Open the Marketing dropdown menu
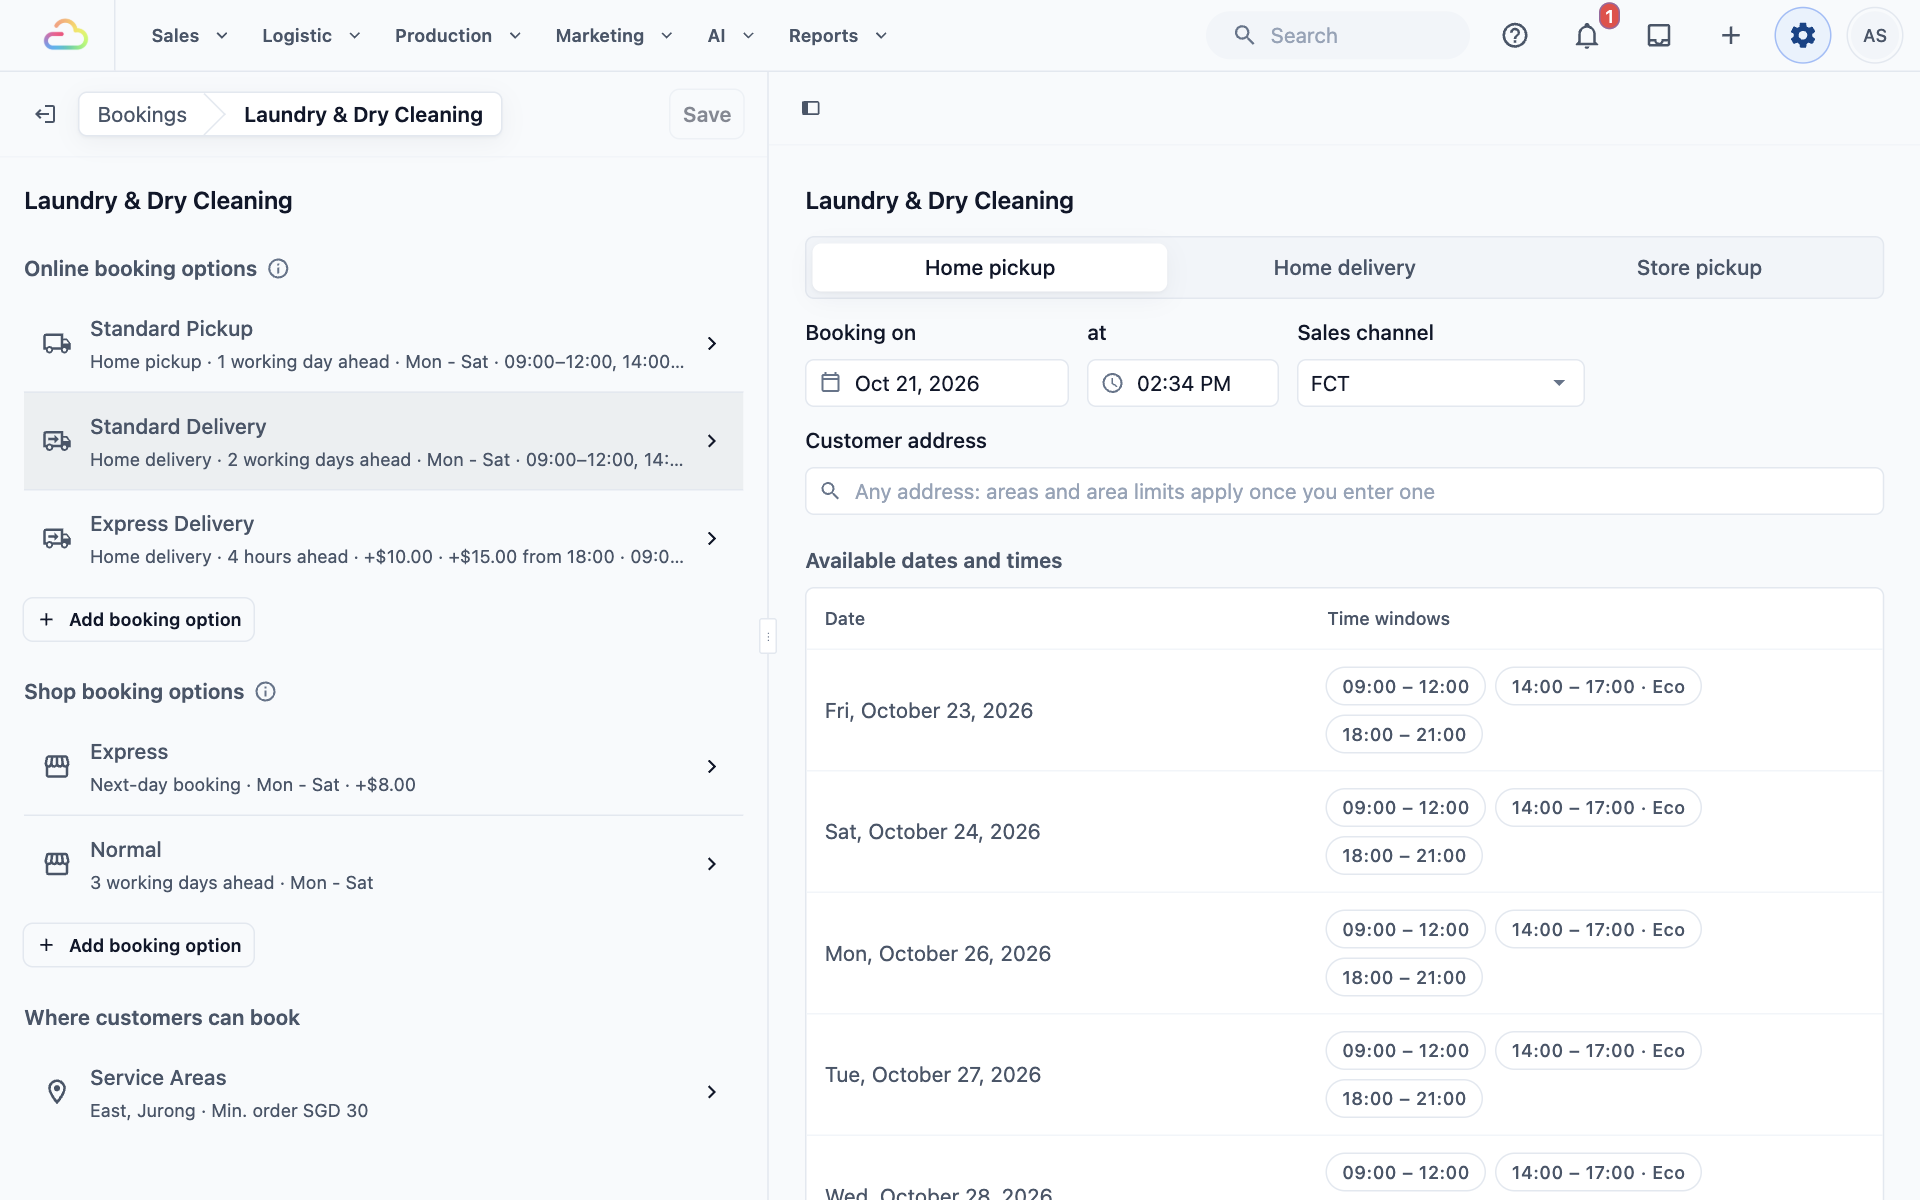1920x1200 pixels. [614, 35]
